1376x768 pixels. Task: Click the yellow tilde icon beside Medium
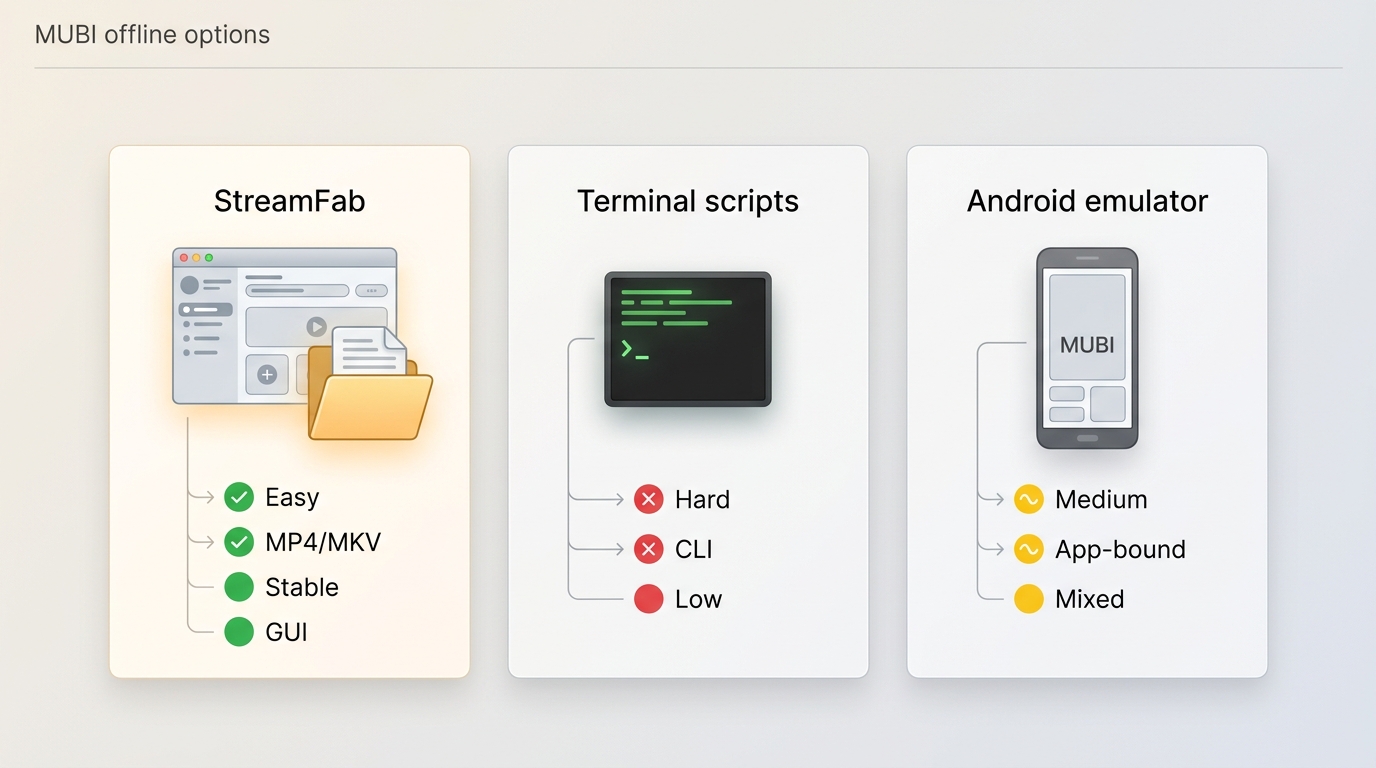coord(1029,499)
